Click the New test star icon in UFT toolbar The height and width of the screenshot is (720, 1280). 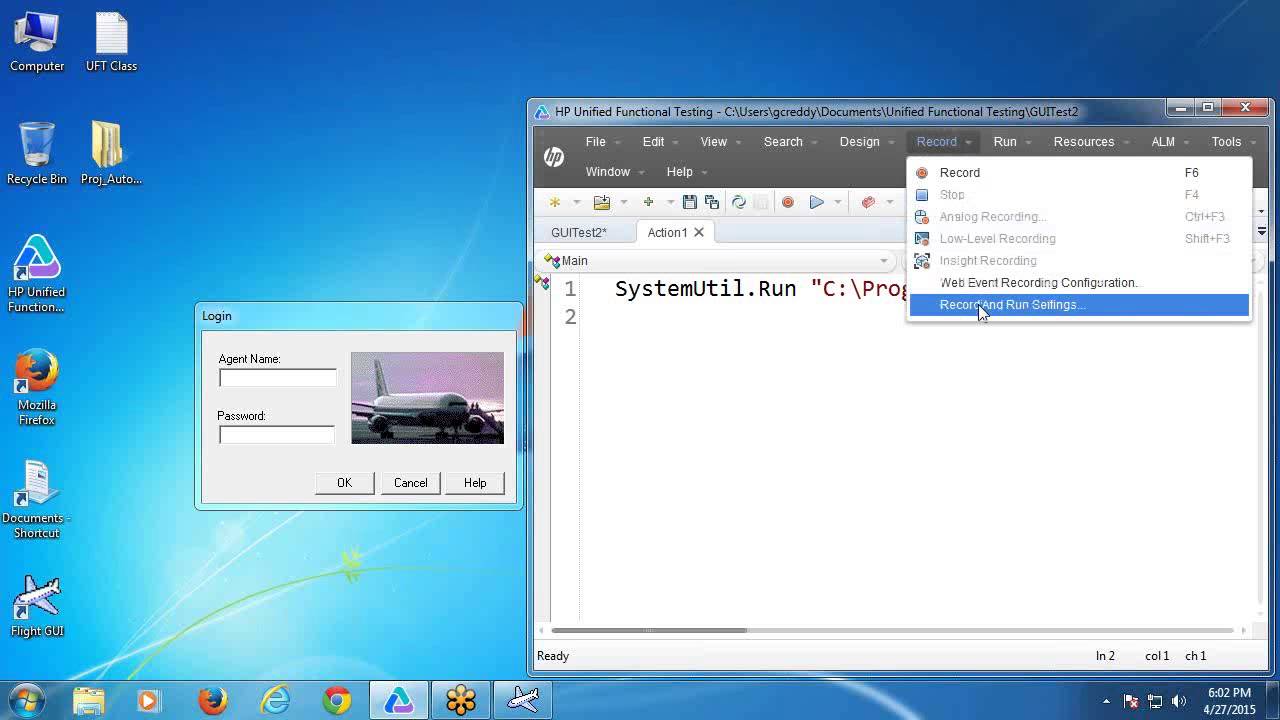pos(555,202)
